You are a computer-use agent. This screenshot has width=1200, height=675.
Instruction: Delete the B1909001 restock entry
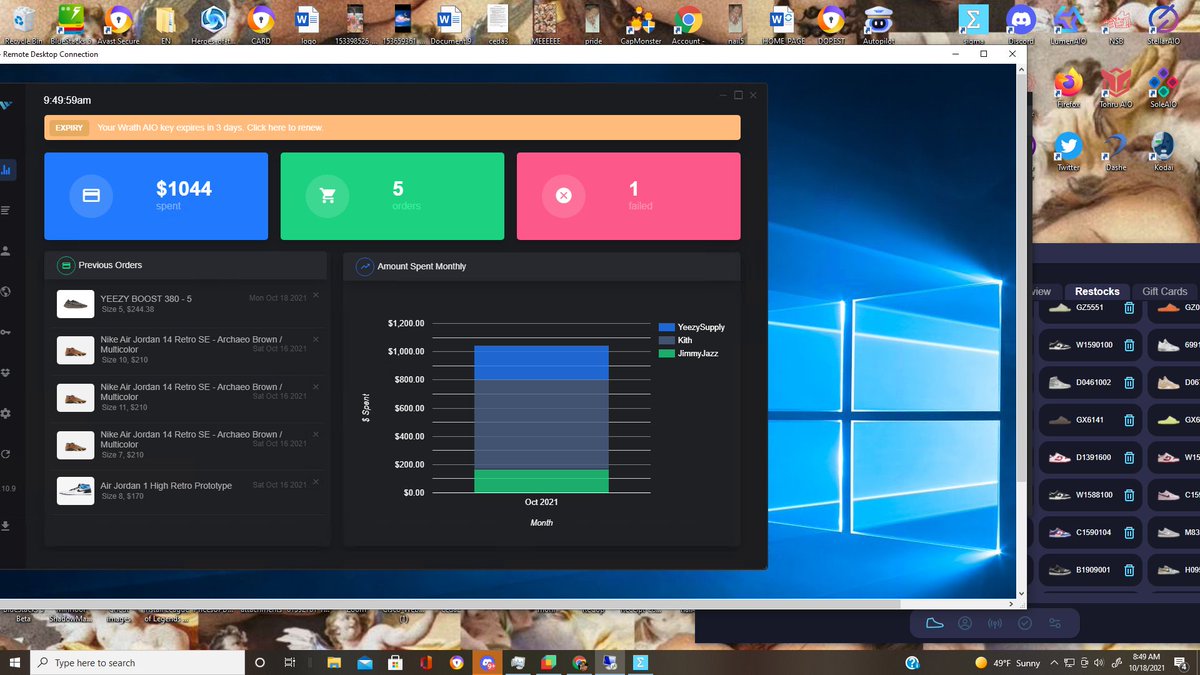pyautogui.click(x=1129, y=570)
